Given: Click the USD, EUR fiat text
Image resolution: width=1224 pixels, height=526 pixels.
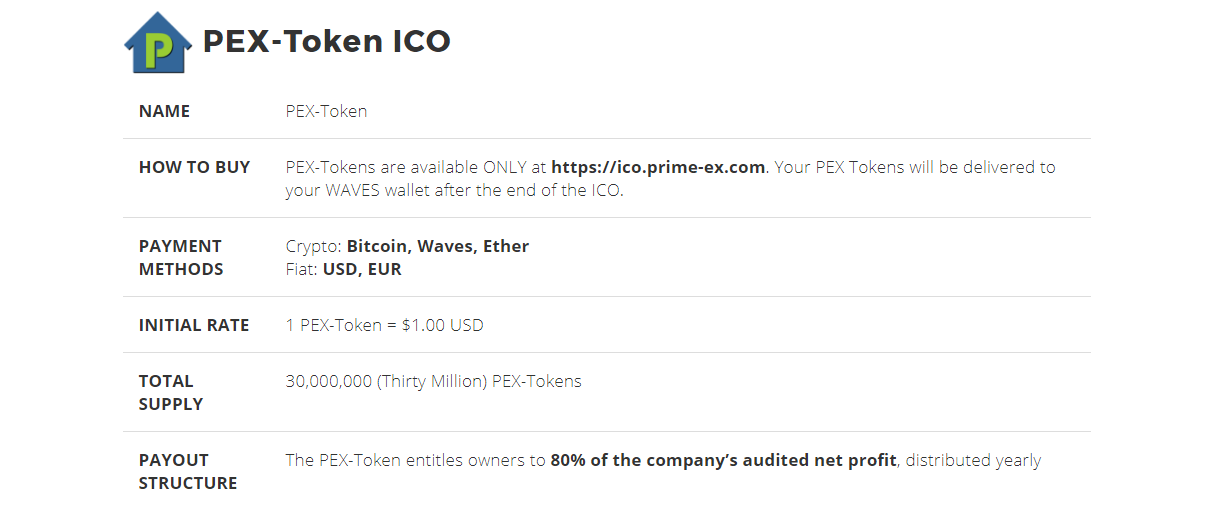Looking at the screenshot, I should click(x=361, y=269).
